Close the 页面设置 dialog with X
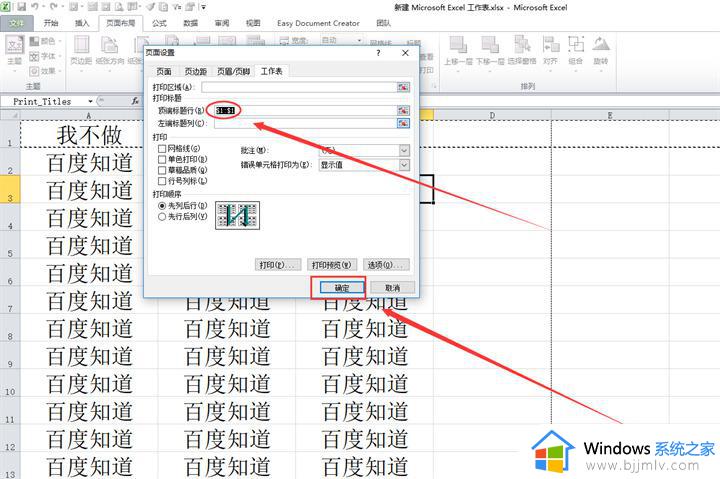Image resolution: width=720 pixels, height=479 pixels. coord(405,53)
